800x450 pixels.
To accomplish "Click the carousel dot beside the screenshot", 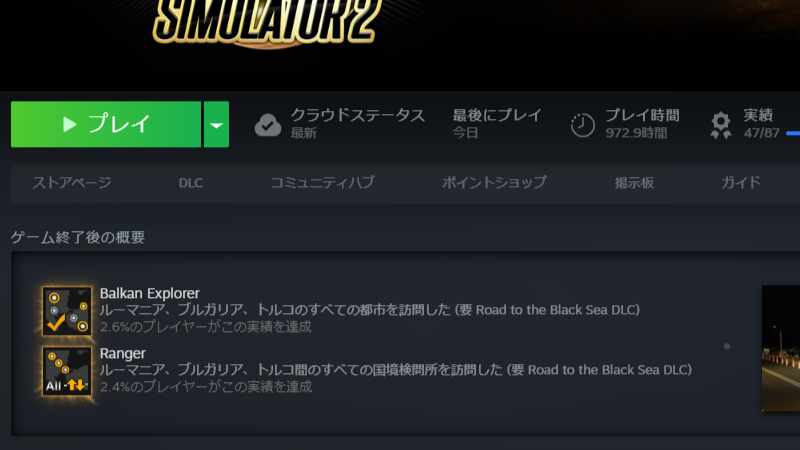I will click(727, 346).
